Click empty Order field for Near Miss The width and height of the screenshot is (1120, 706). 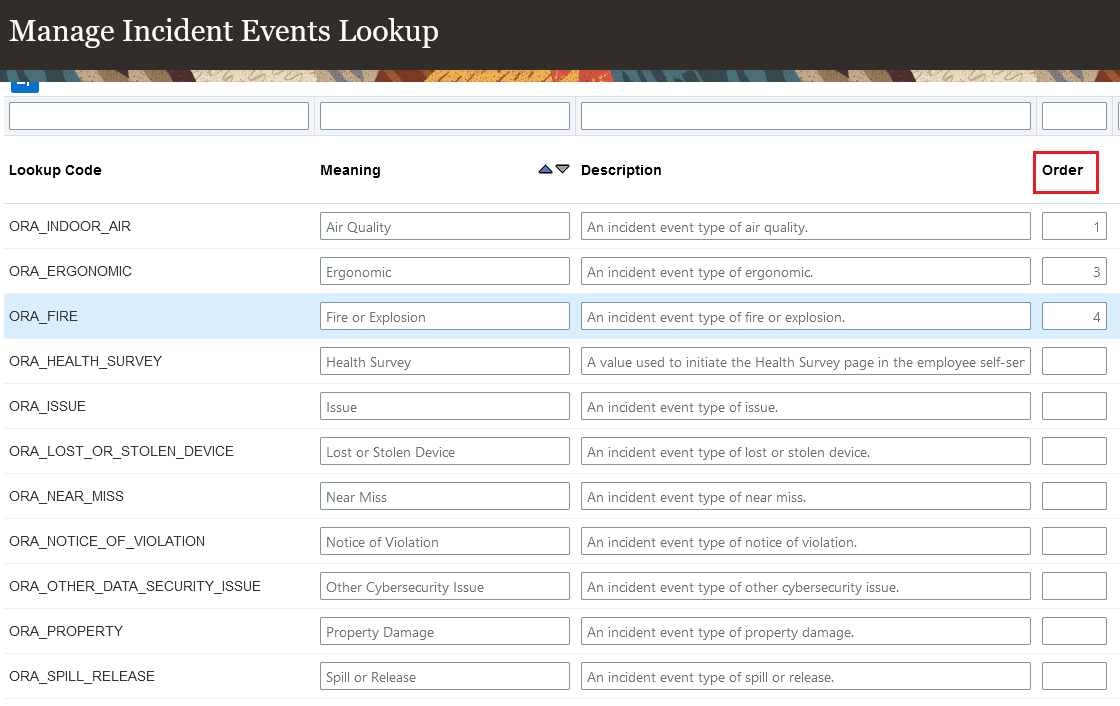click(x=1074, y=497)
